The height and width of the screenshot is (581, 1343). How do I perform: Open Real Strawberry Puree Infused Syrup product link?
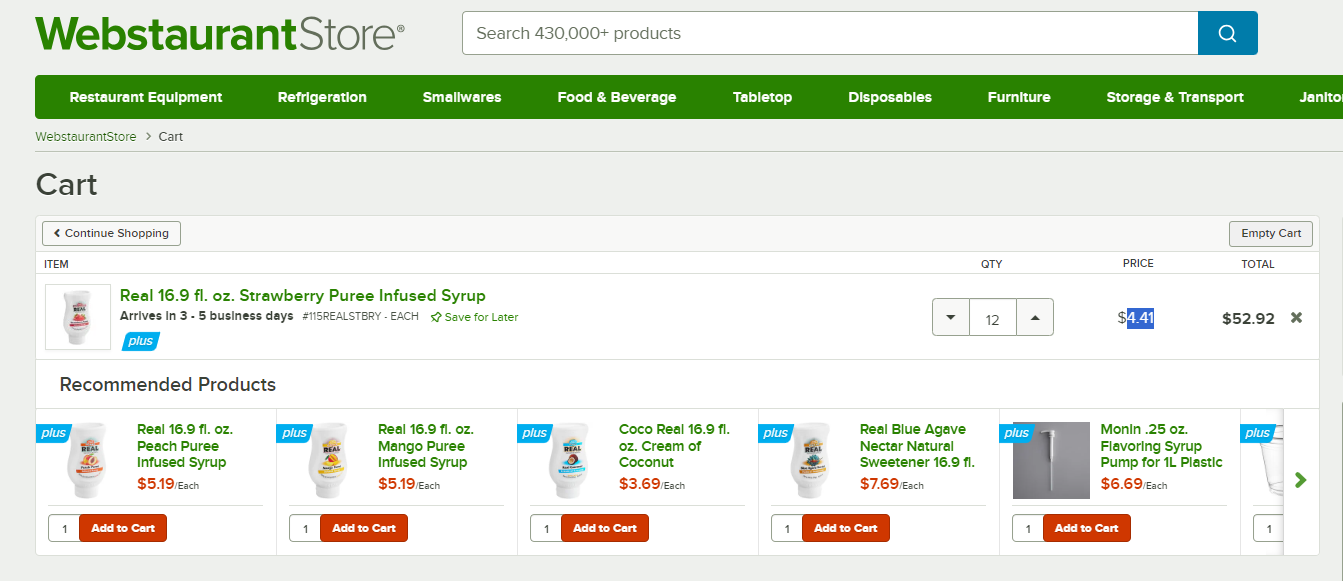[303, 296]
